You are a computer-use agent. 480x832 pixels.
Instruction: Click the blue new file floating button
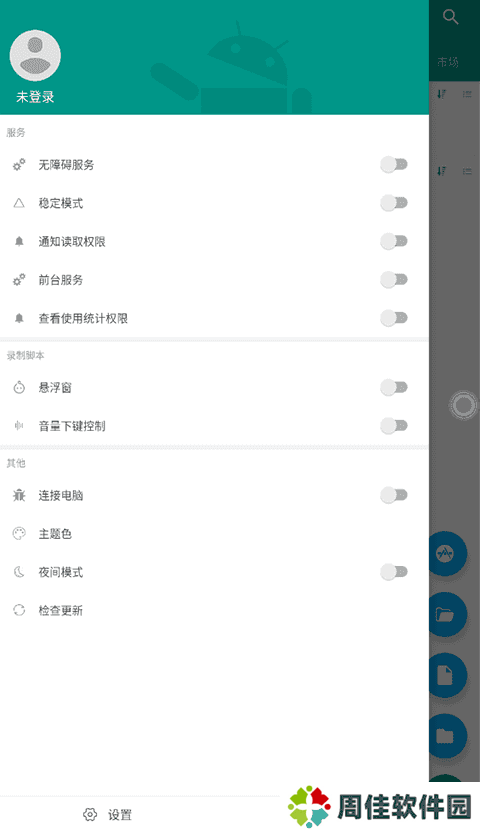[x=448, y=675]
